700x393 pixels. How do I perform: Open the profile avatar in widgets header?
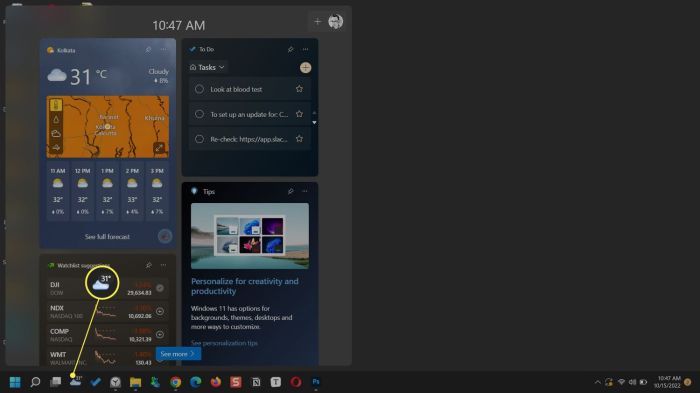coord(335,21)
